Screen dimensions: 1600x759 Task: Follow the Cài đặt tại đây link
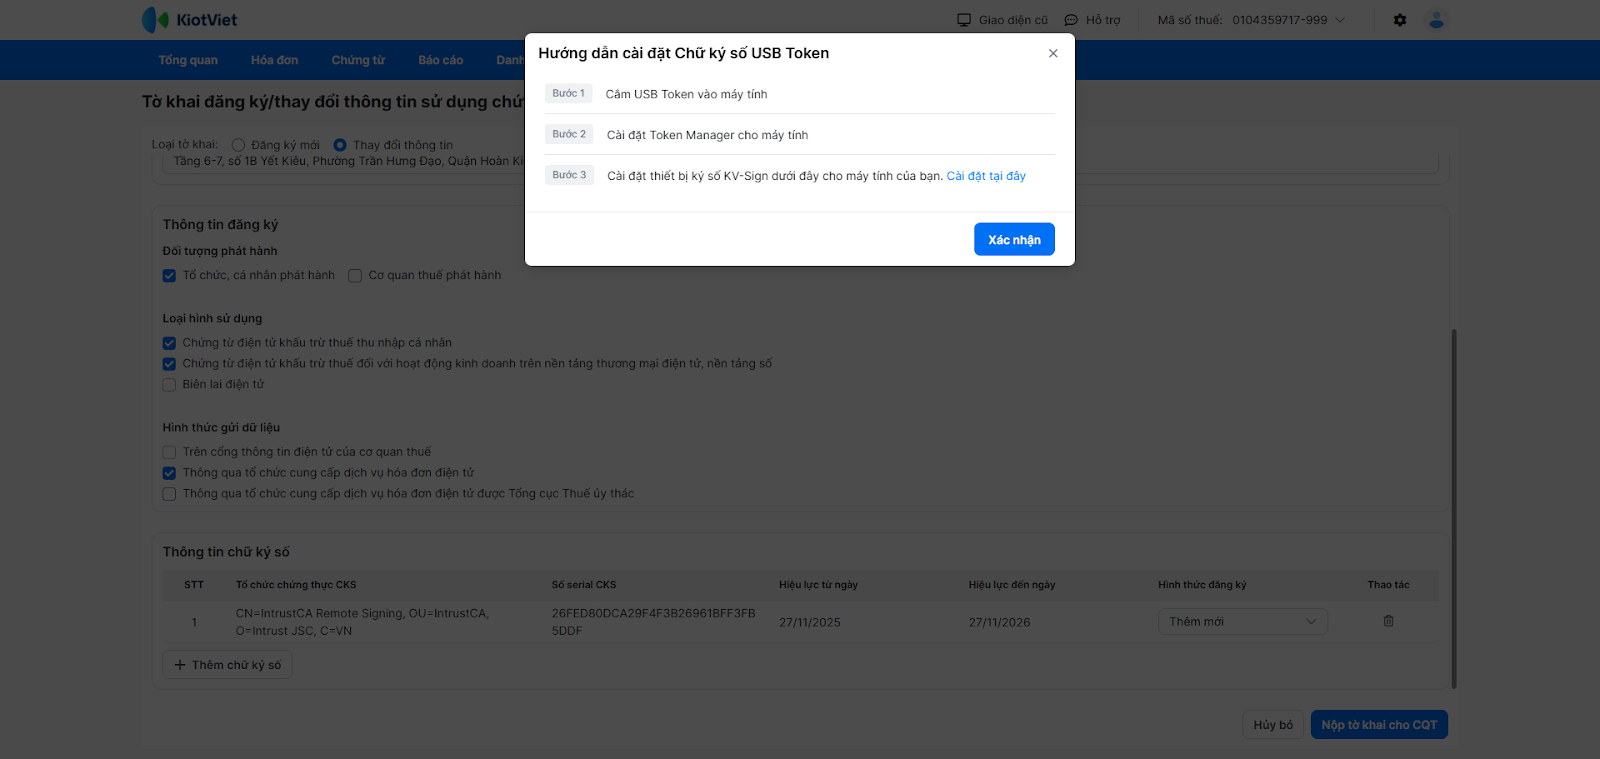point(986,176)
